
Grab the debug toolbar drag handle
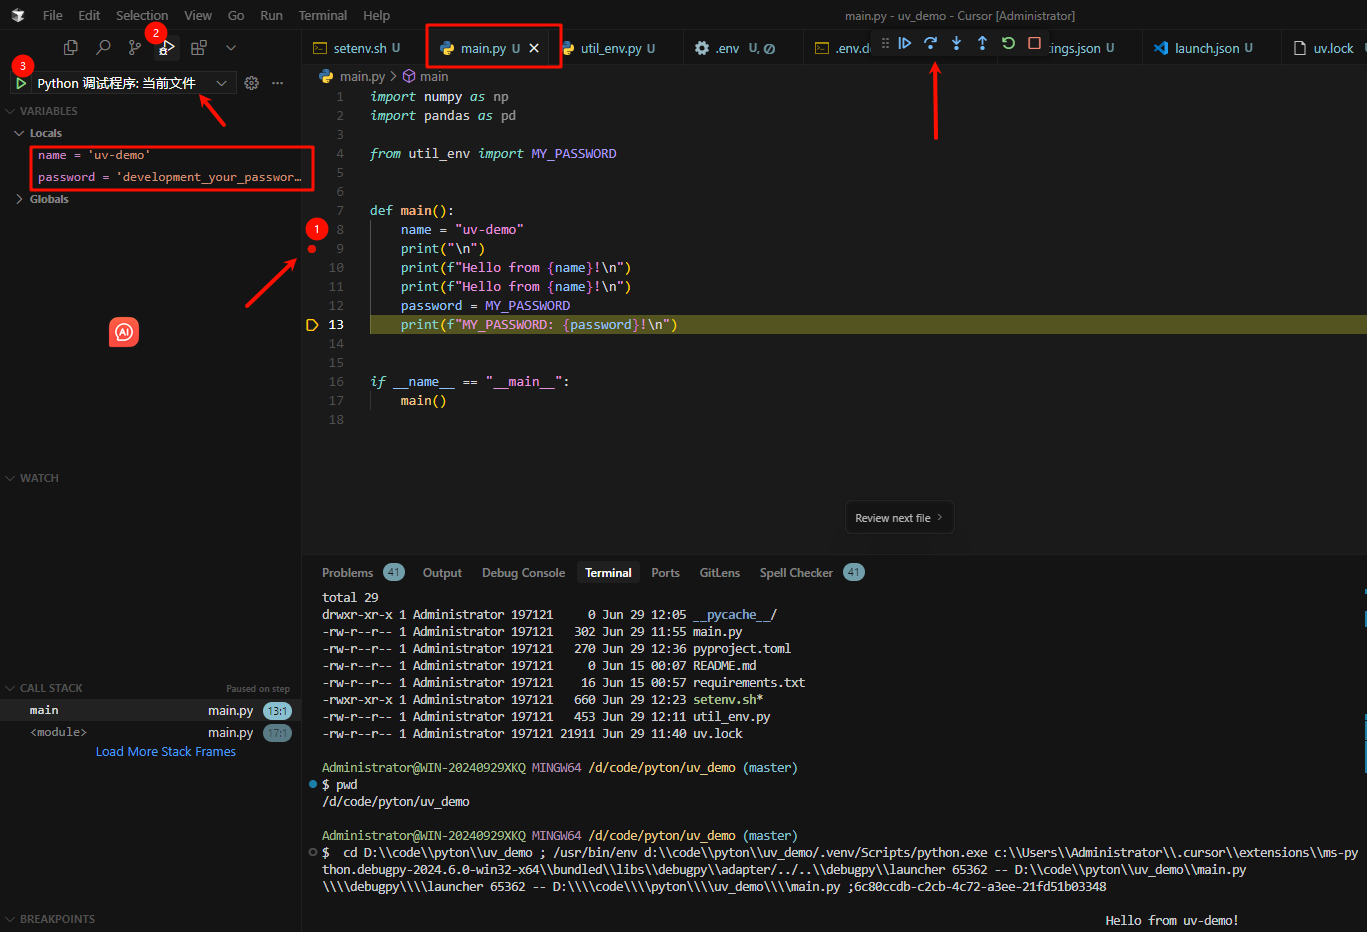point(885,43)
